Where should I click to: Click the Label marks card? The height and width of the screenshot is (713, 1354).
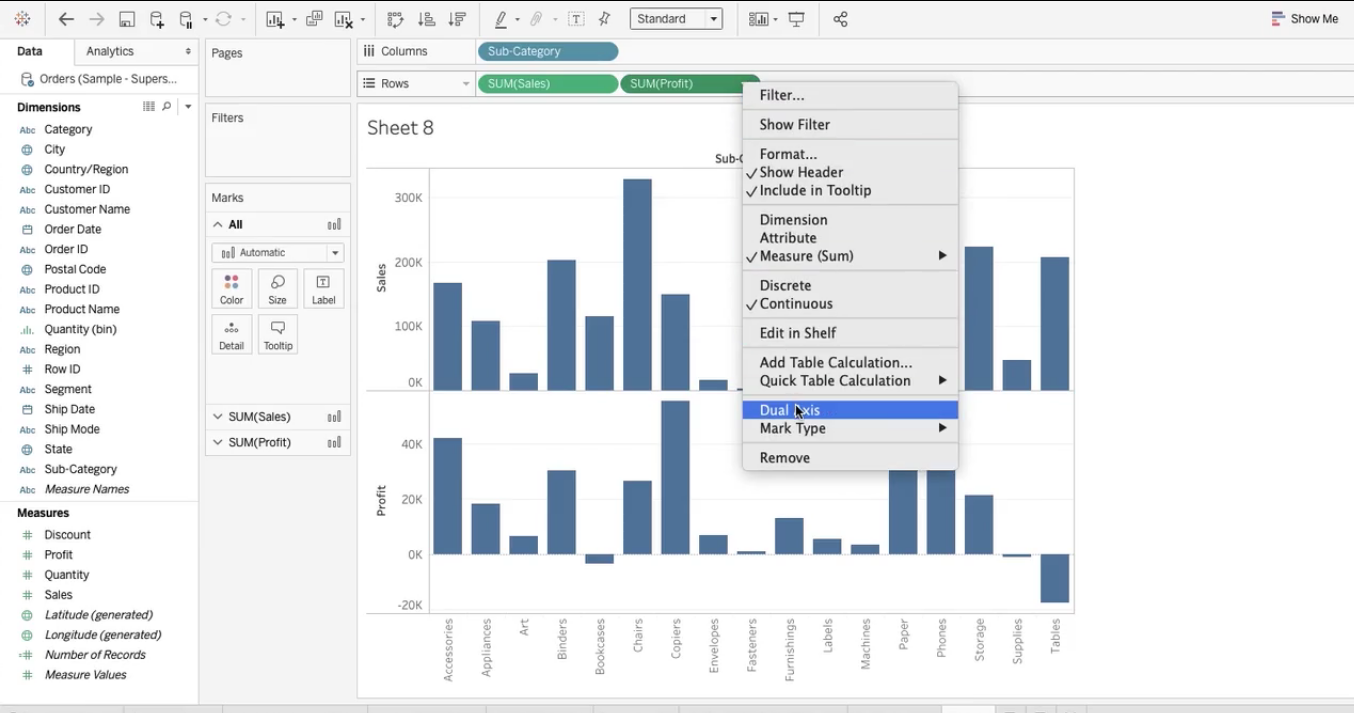(x=323, y=289)
